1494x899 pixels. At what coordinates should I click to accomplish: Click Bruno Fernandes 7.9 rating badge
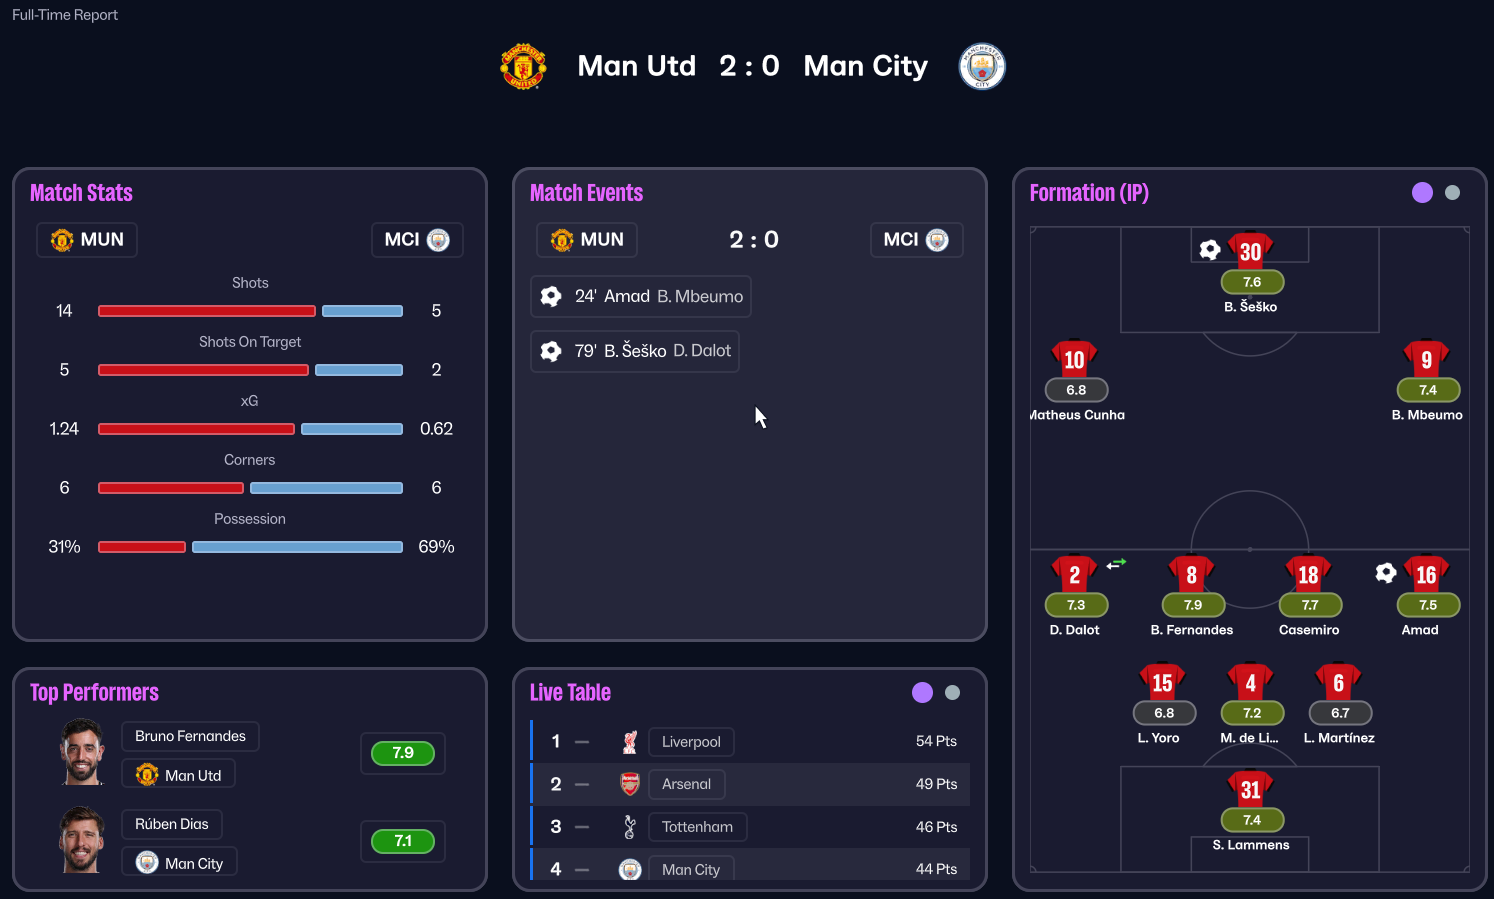point(403,753)
